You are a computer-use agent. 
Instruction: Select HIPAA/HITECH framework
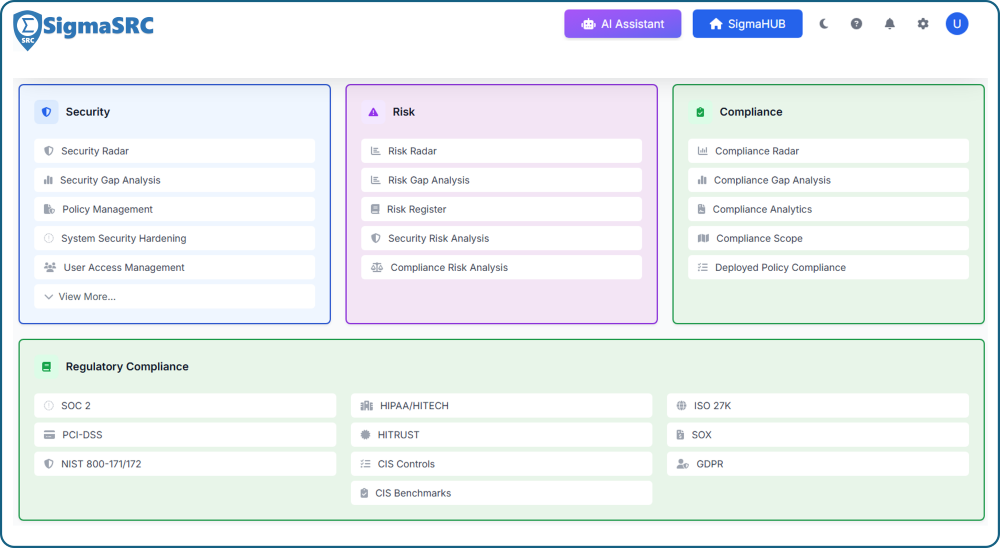pyautogui.click(x=501, y=406)
